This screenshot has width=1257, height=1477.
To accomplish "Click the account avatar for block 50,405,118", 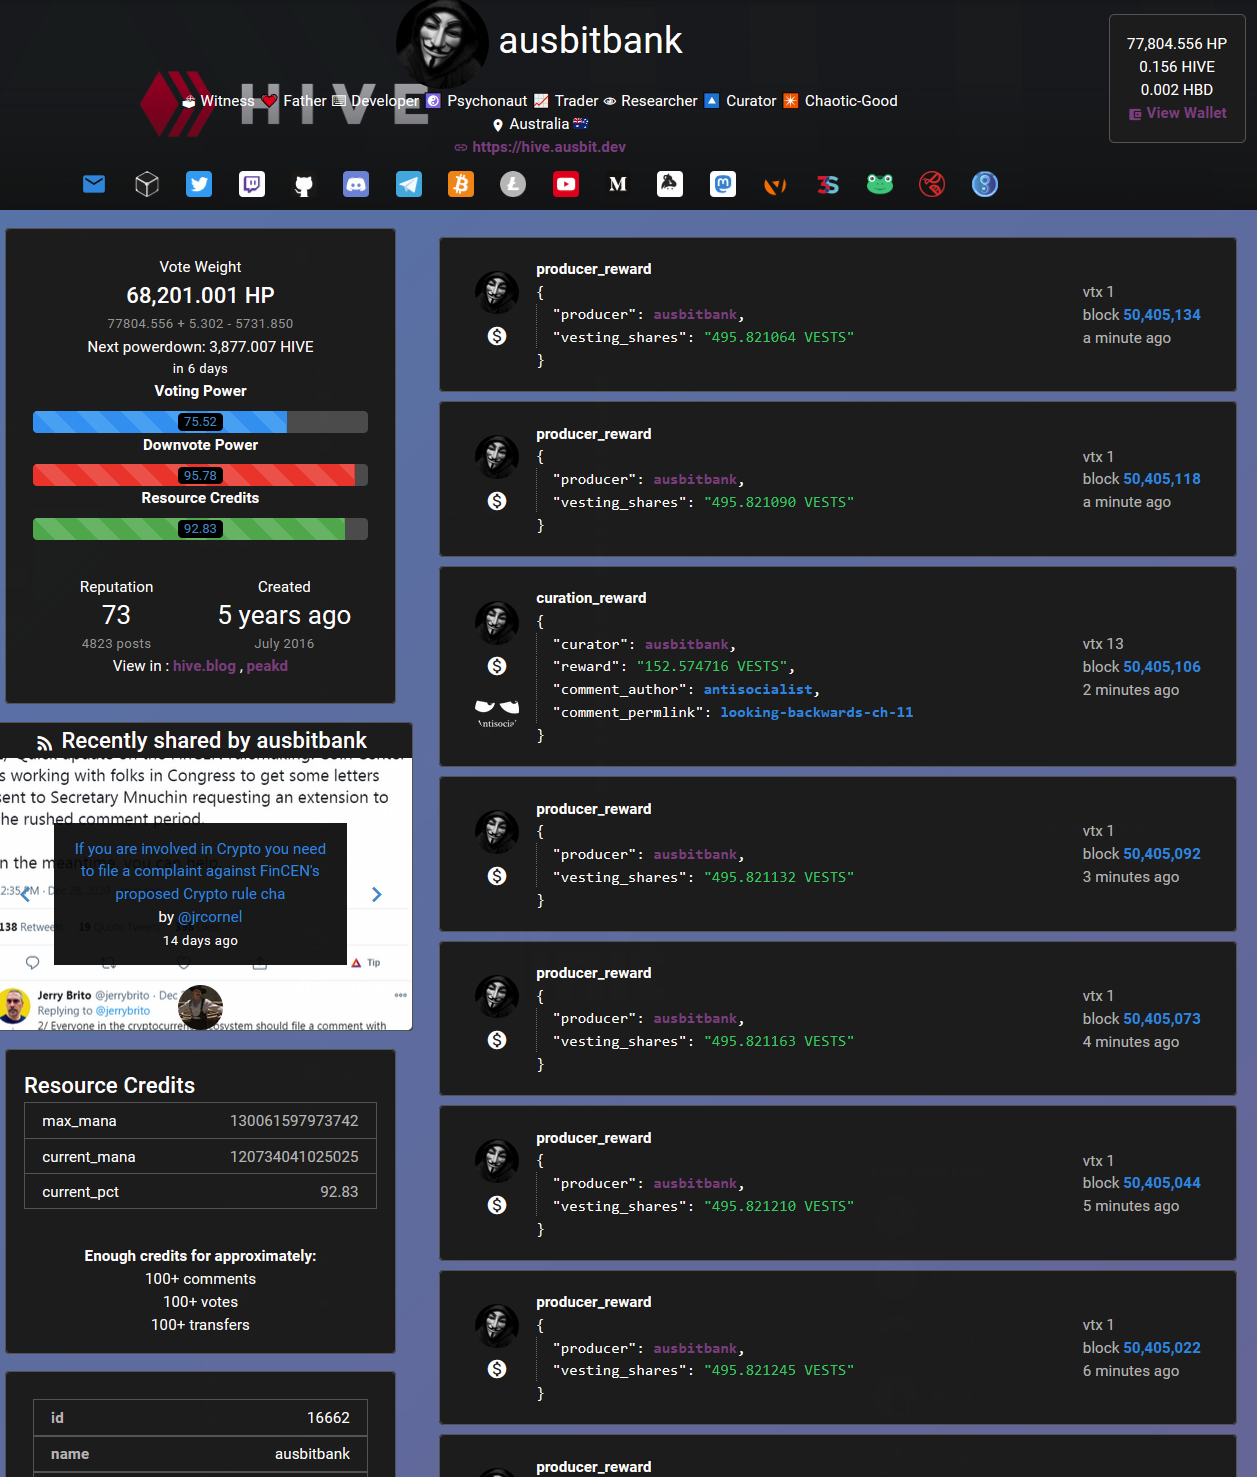I will [497, 457].
